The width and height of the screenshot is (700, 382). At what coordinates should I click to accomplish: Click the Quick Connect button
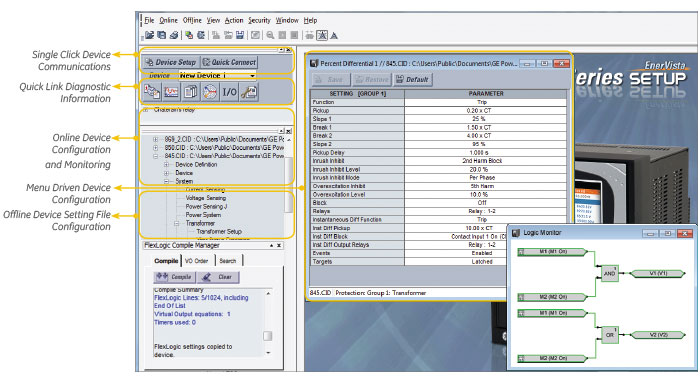(x=229, y=62)
